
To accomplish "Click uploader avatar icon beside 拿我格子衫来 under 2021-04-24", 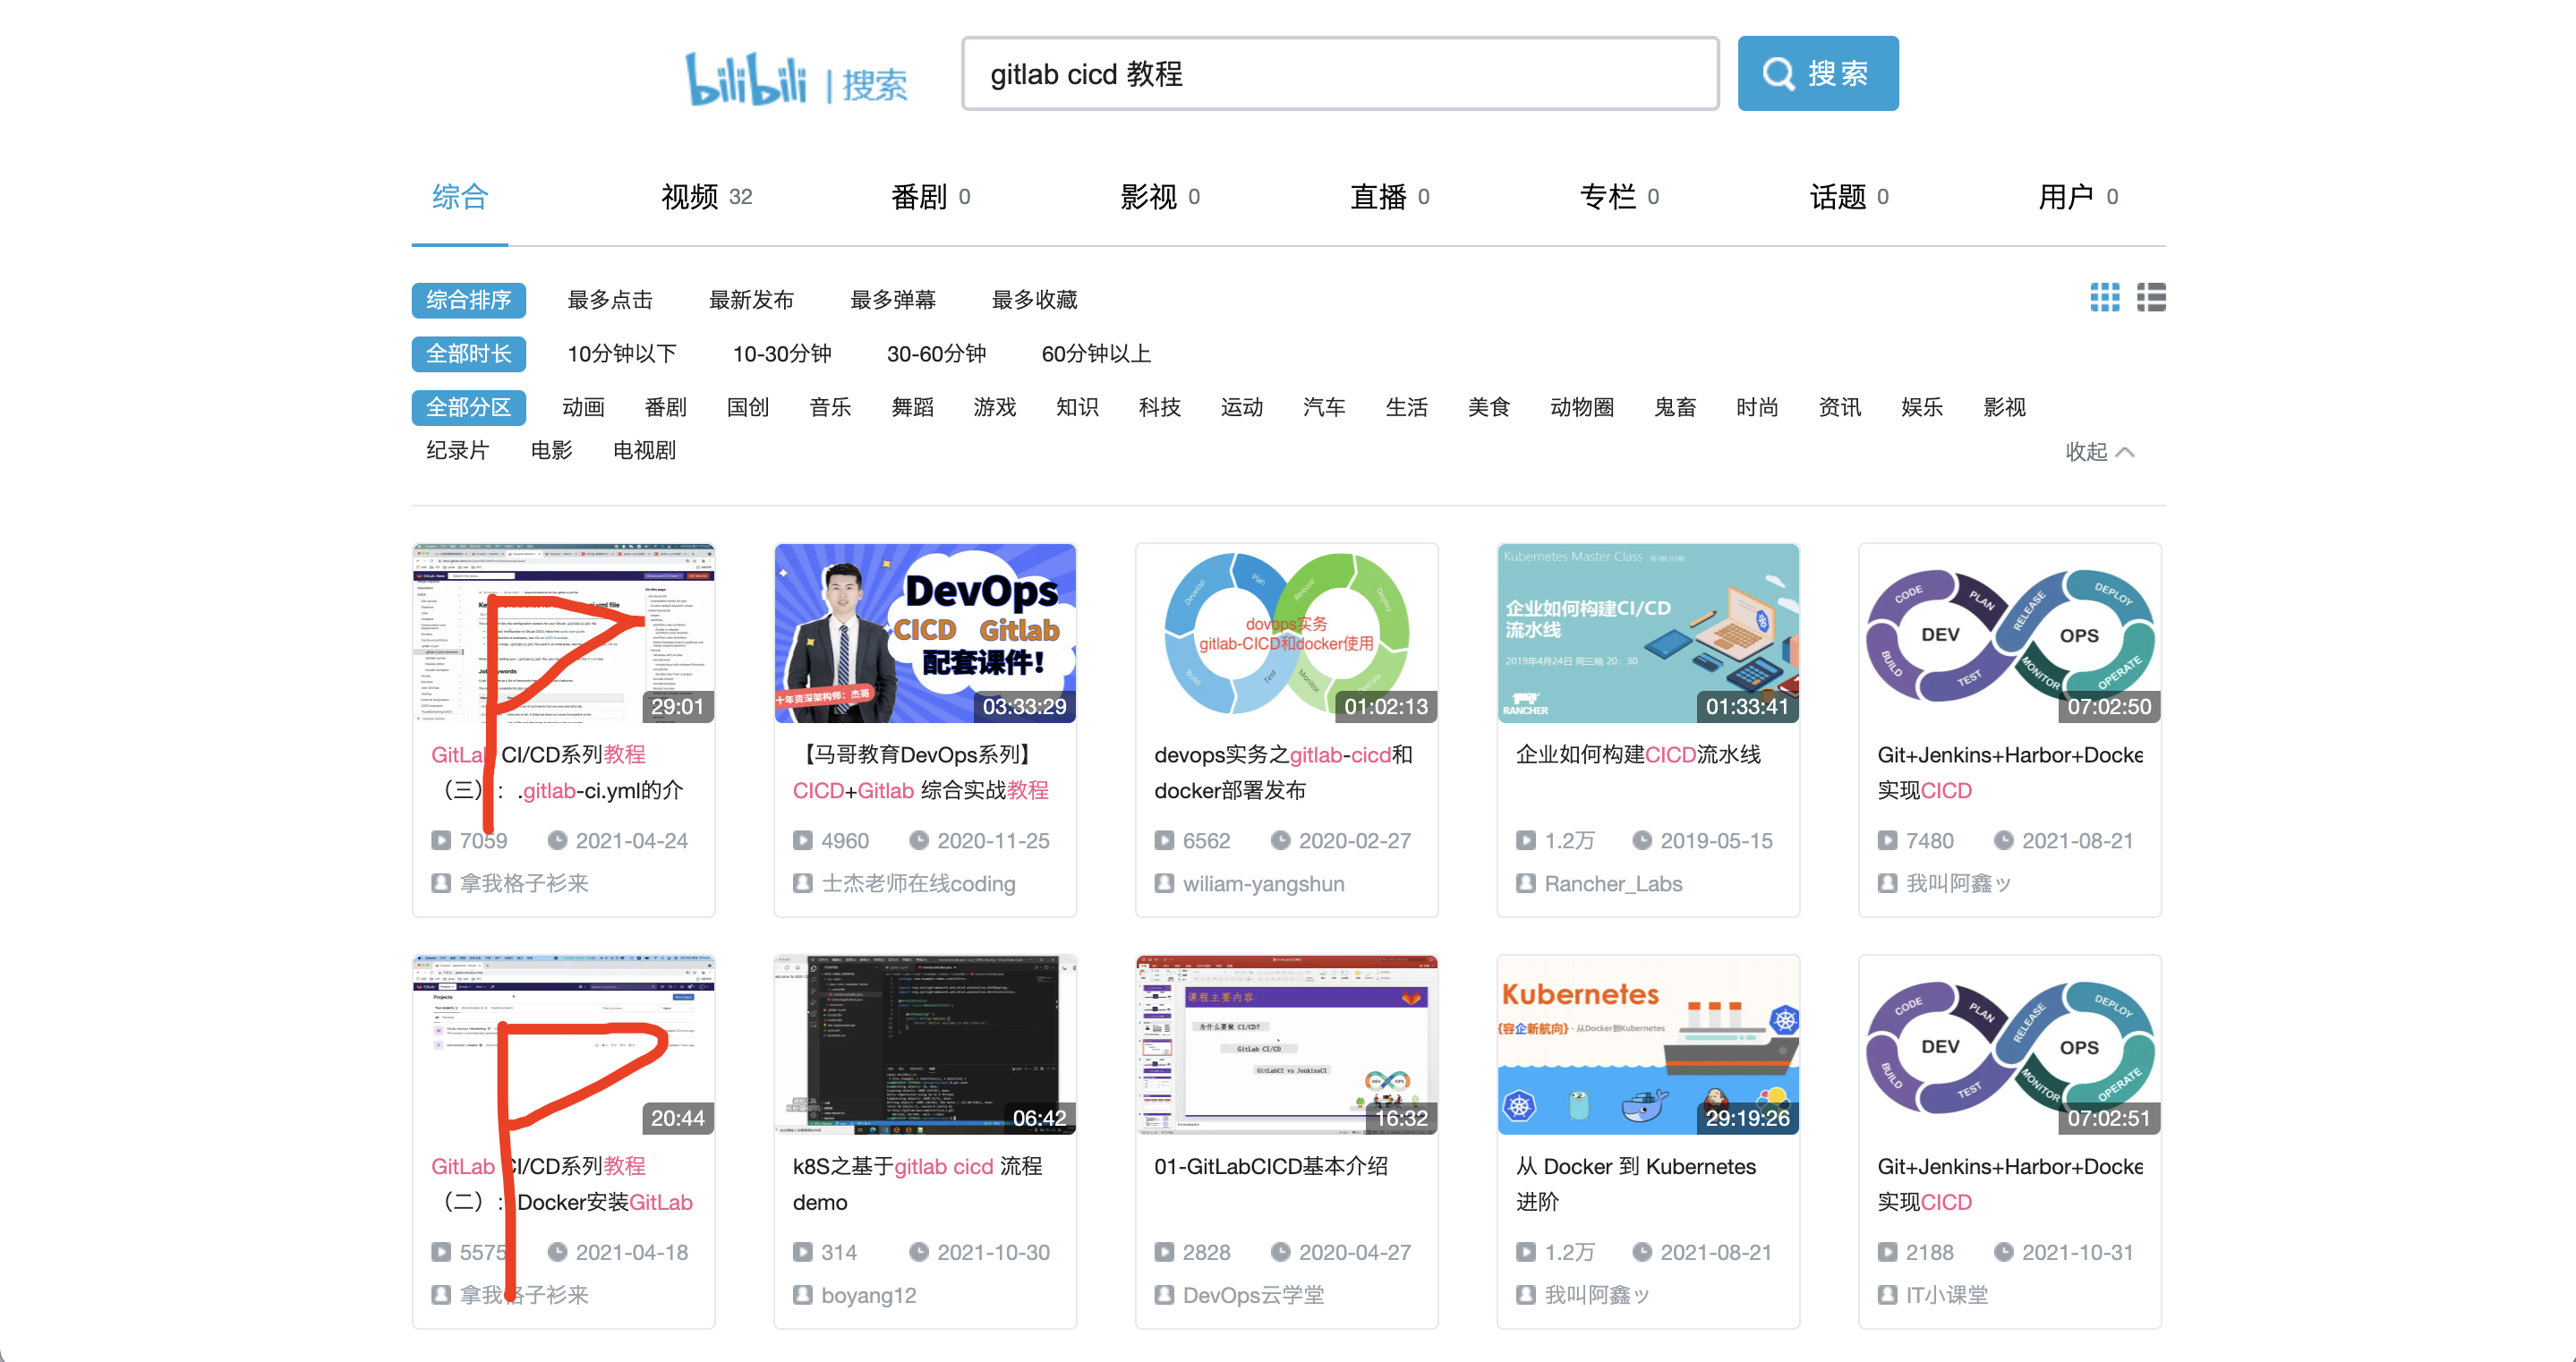I will (x=441, y=884).
